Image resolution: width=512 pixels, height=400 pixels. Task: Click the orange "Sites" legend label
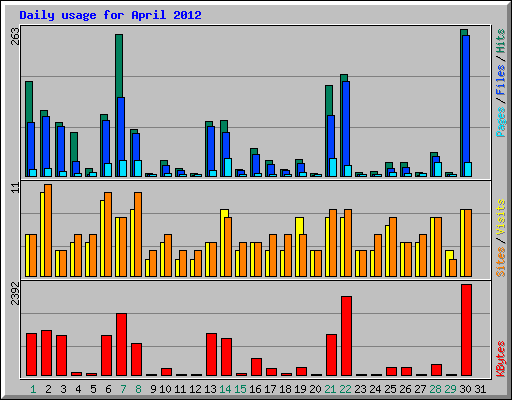[x=501, y=262]
